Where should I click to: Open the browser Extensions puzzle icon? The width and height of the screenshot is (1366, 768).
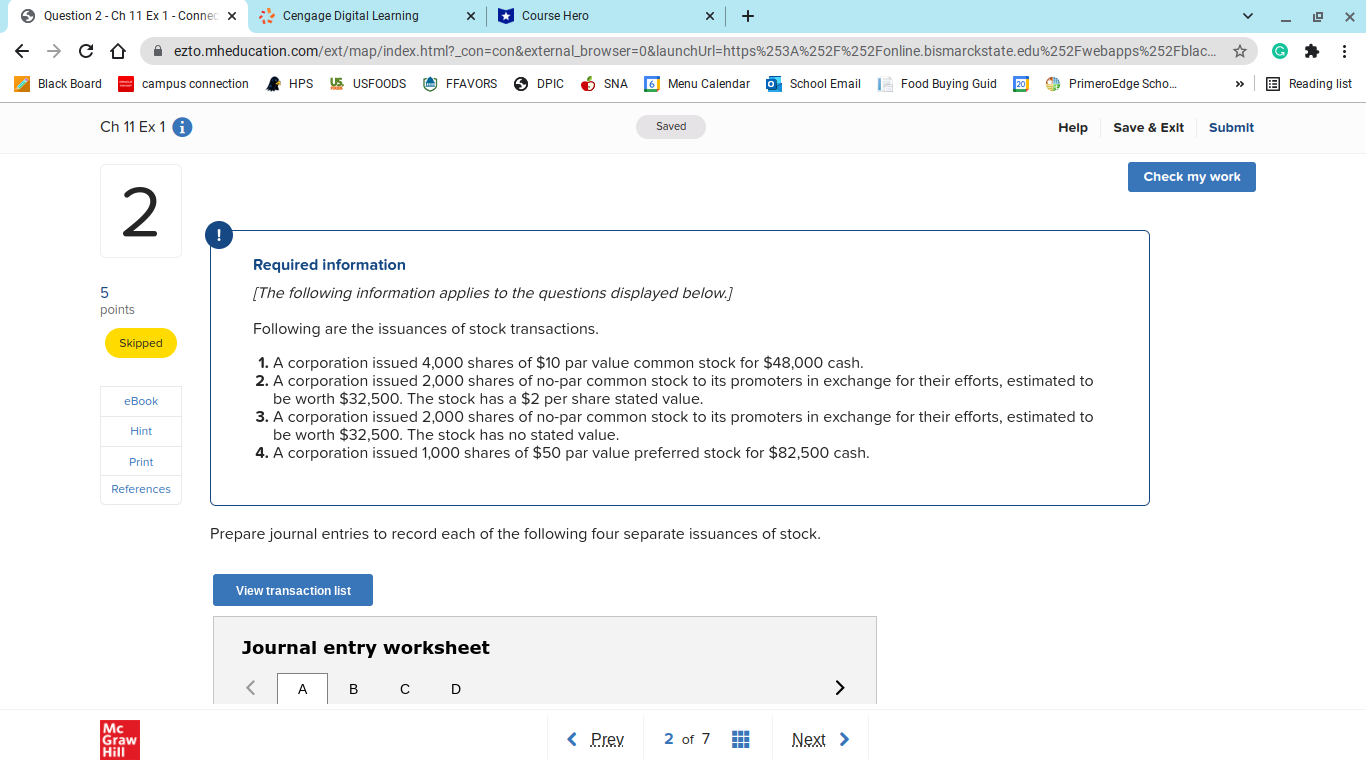[1312, 51]
